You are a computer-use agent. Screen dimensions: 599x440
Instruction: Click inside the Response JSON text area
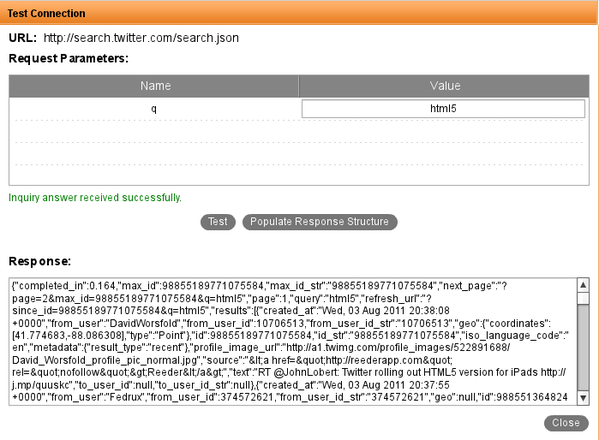(293, 341)
